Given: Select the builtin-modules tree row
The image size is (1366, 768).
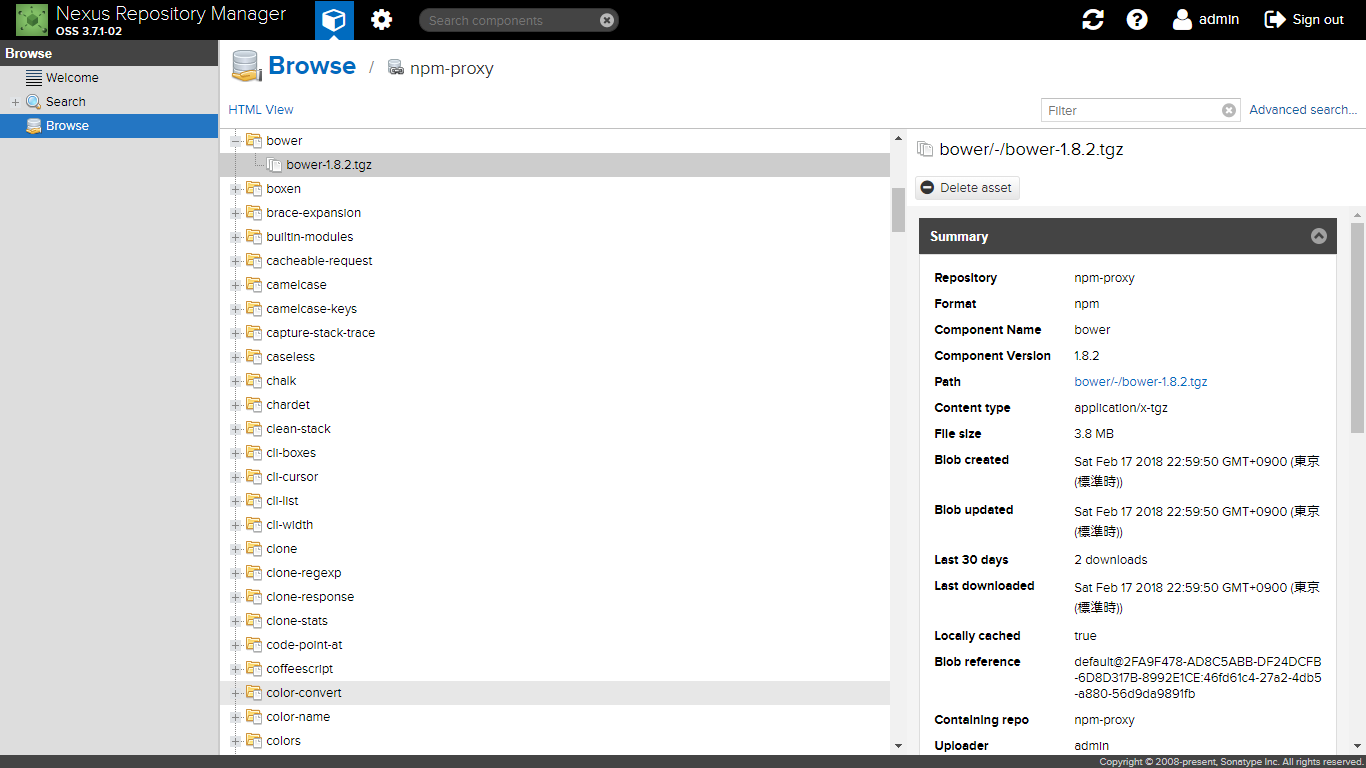Looking at the screenshot, I should tap(555, 237).
